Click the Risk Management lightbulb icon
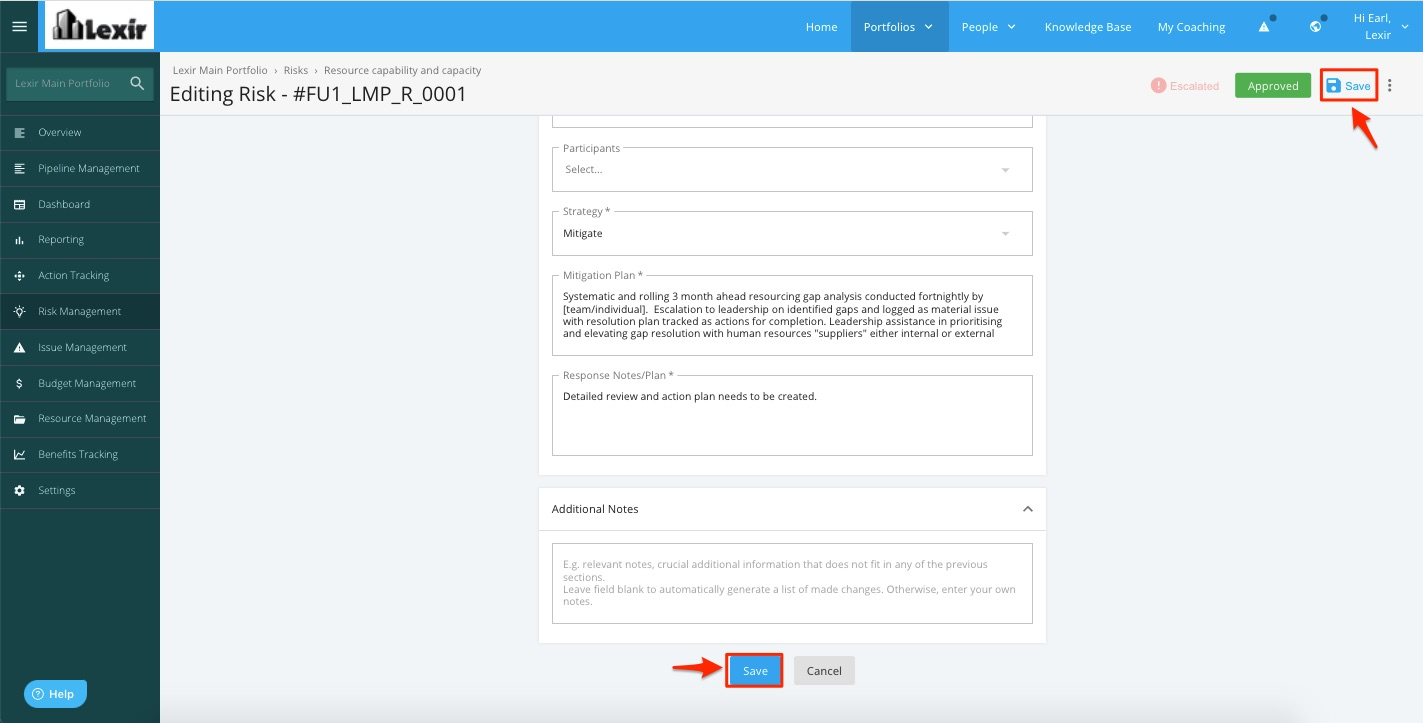The width and height of the screenshot is (1423, 723). point(19,311)
